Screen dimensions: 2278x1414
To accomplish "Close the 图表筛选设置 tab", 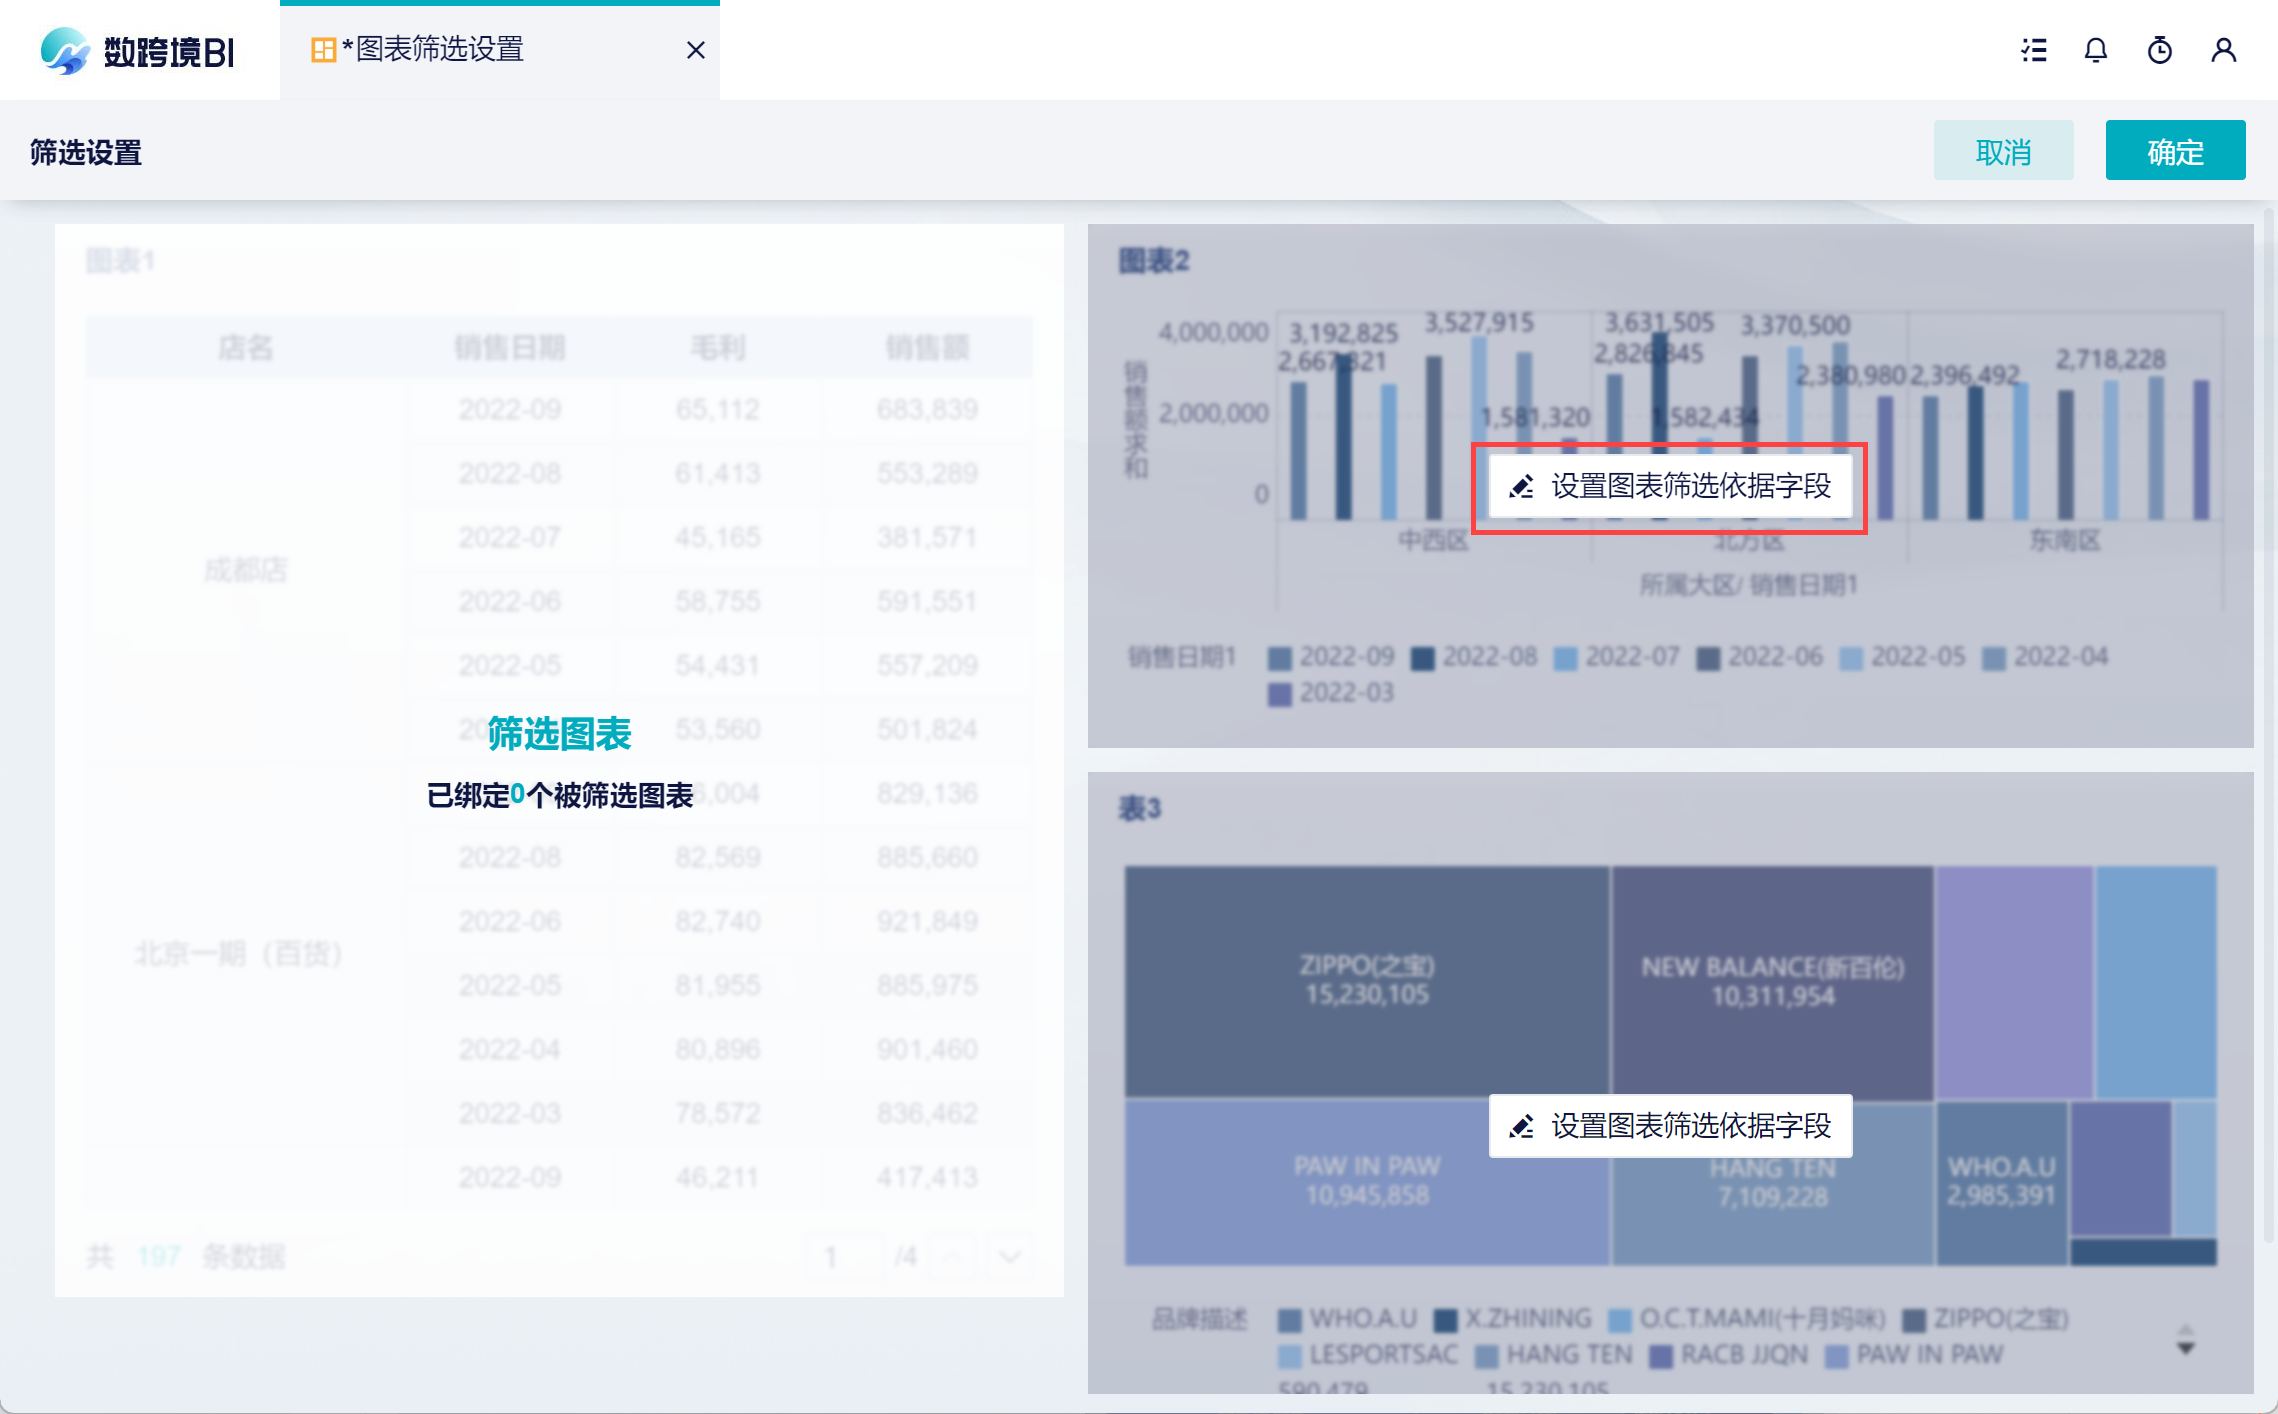I will 696,50.
